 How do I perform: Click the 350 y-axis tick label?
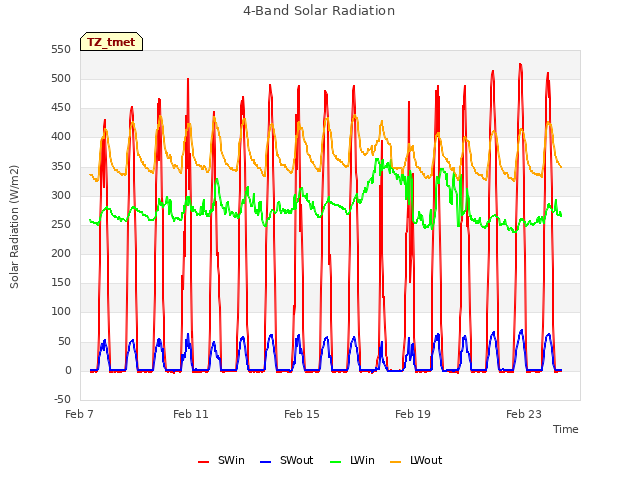point(61,167)
